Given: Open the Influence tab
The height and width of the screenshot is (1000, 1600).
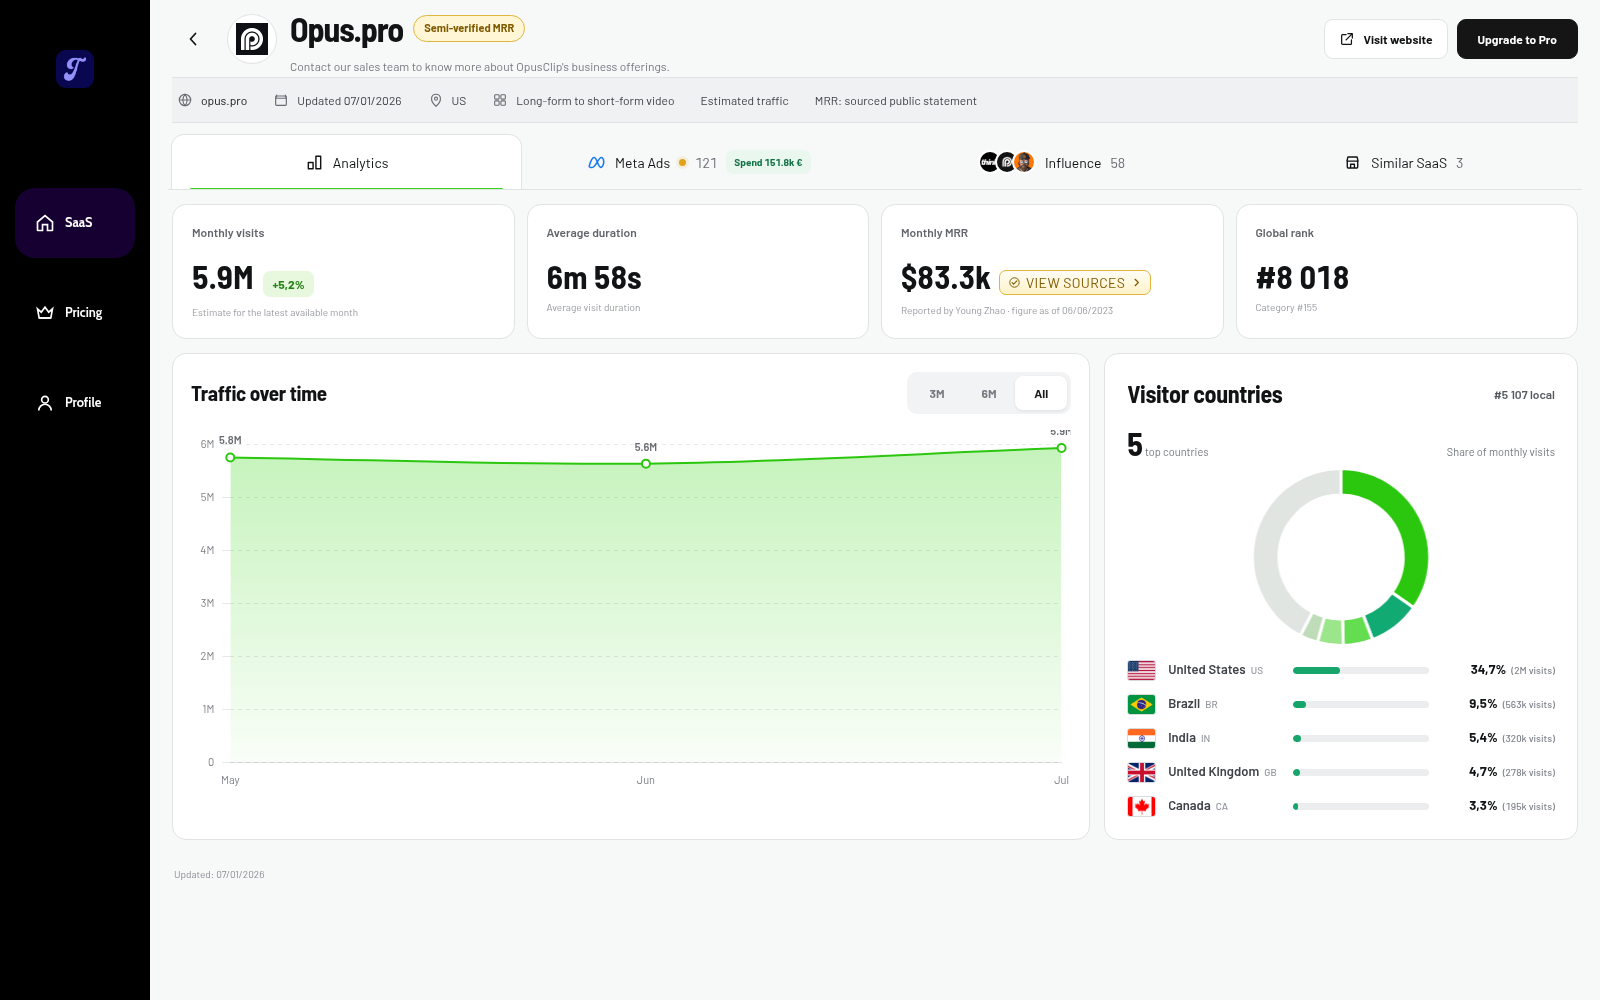Looking at the screenshot, I should pos(1052,163).
